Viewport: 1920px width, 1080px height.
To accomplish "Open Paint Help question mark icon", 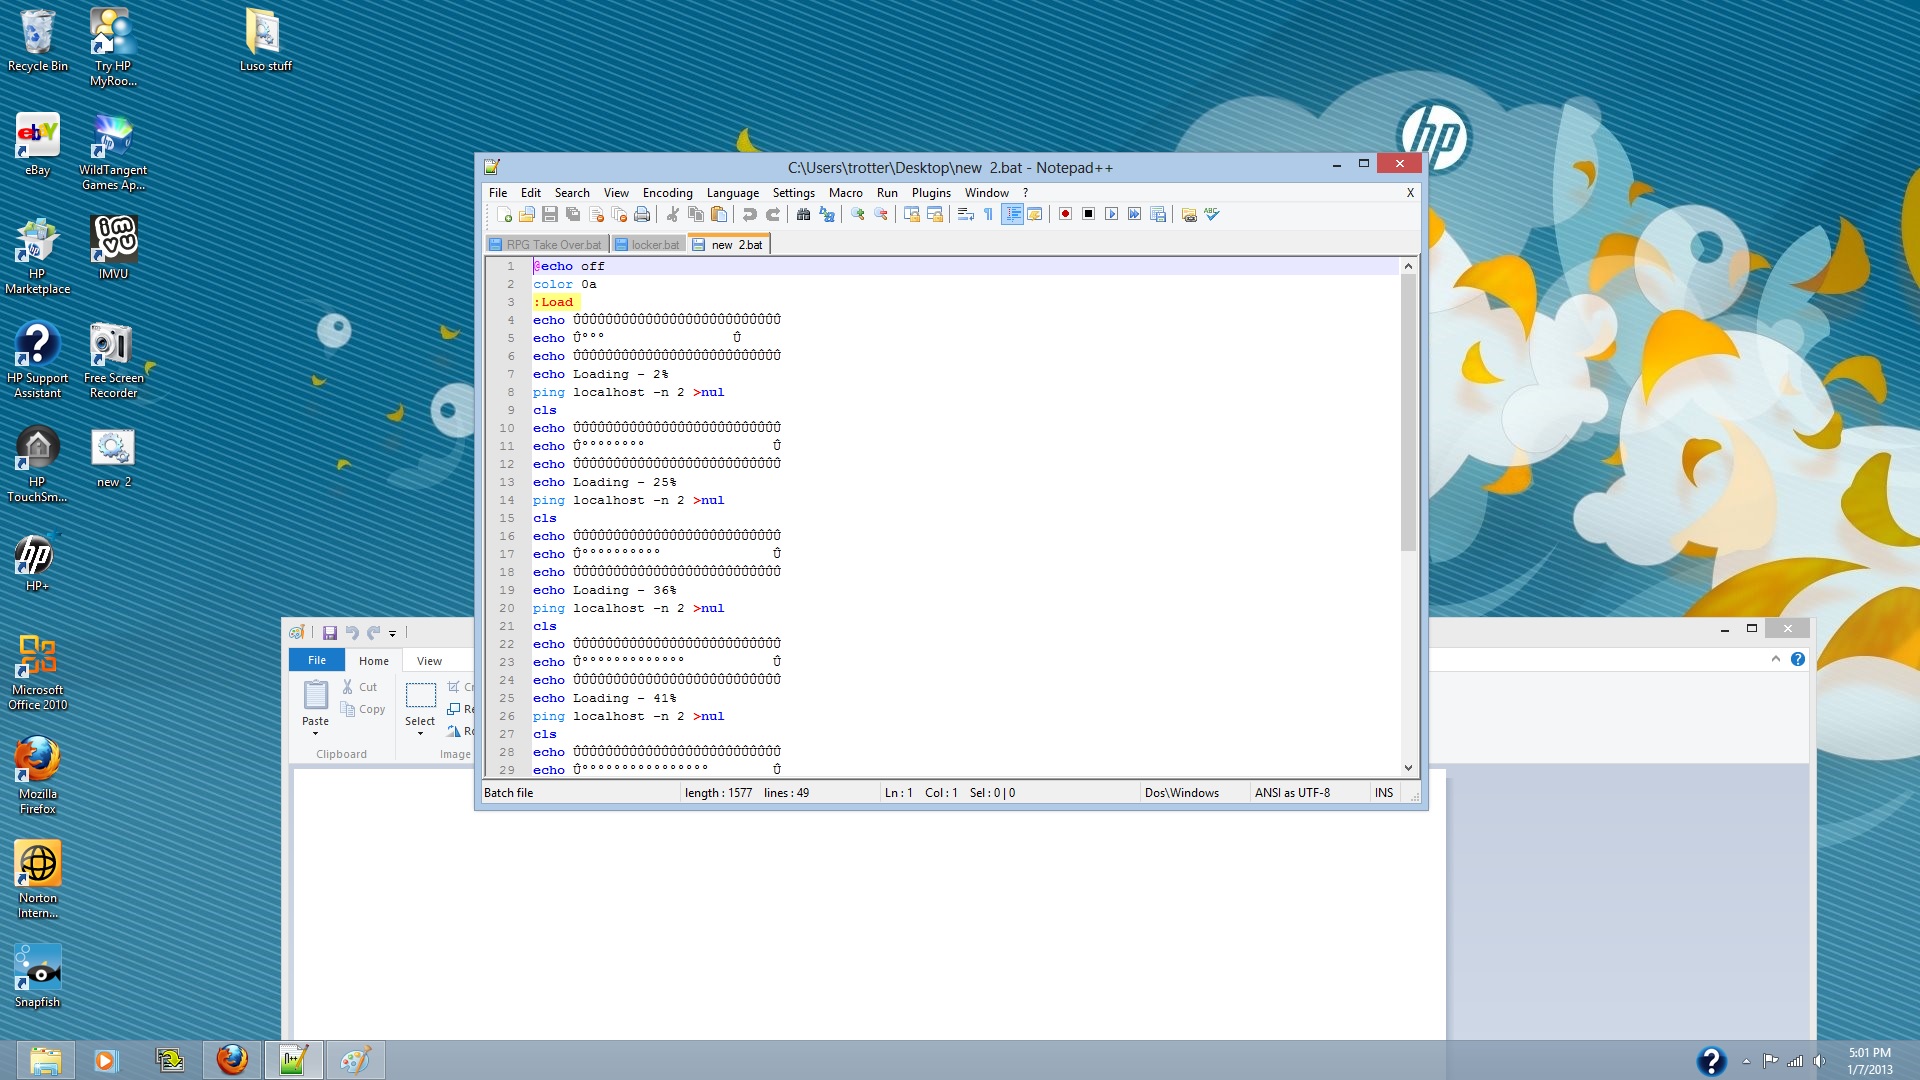I will 1798,659.
